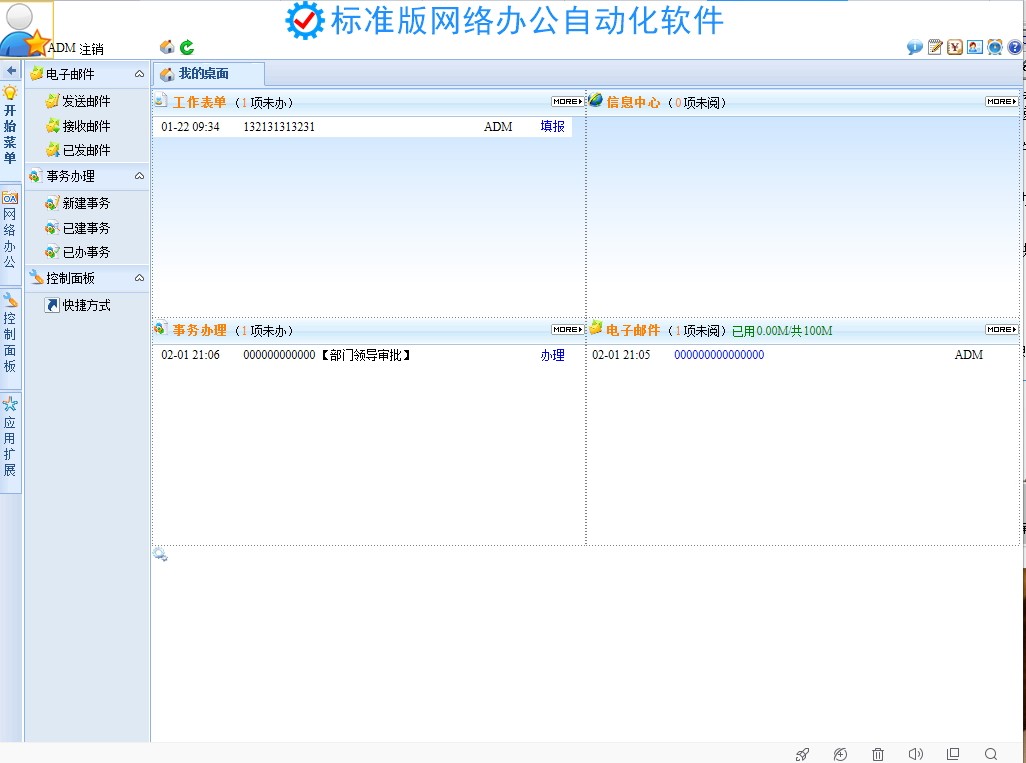Click the 注销 logout link
The height and width of the screenshot is (763, 1026).
92,48
